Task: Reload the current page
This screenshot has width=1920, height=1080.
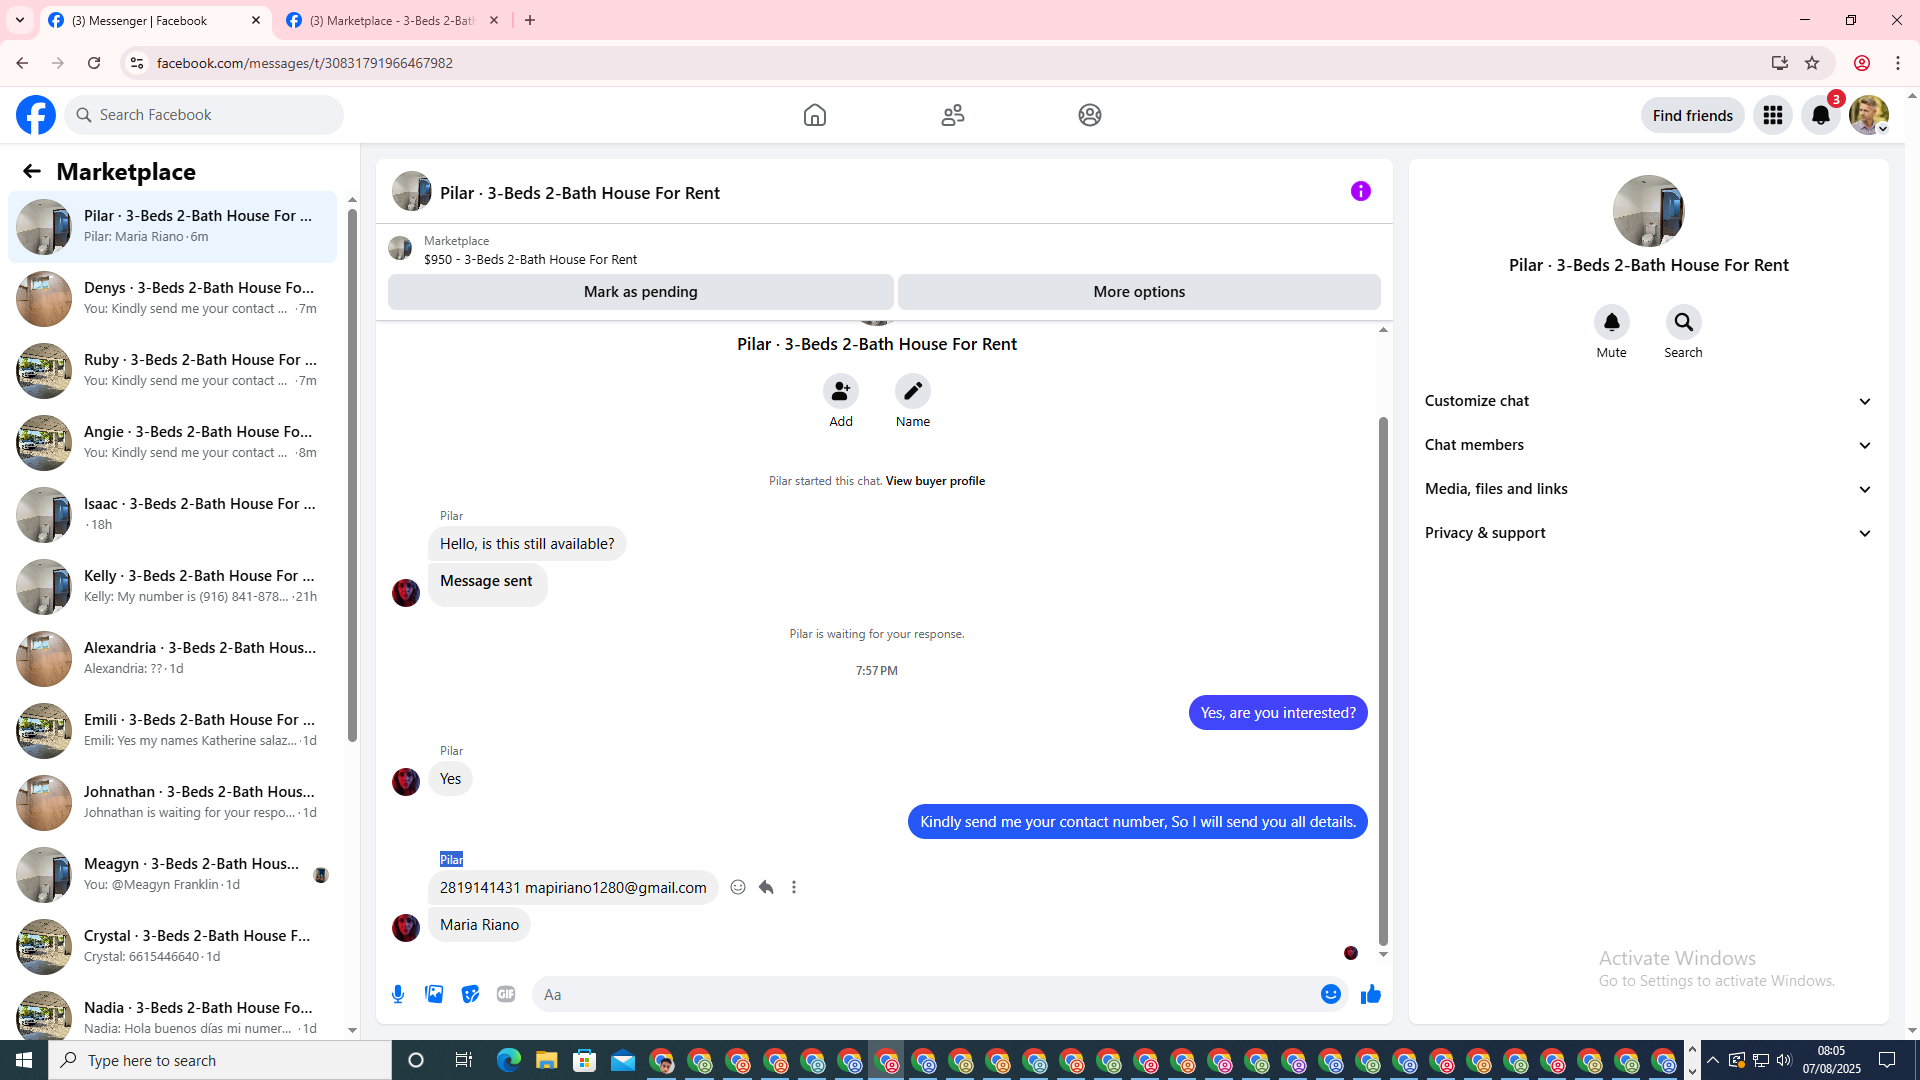Action: point(94,63)
